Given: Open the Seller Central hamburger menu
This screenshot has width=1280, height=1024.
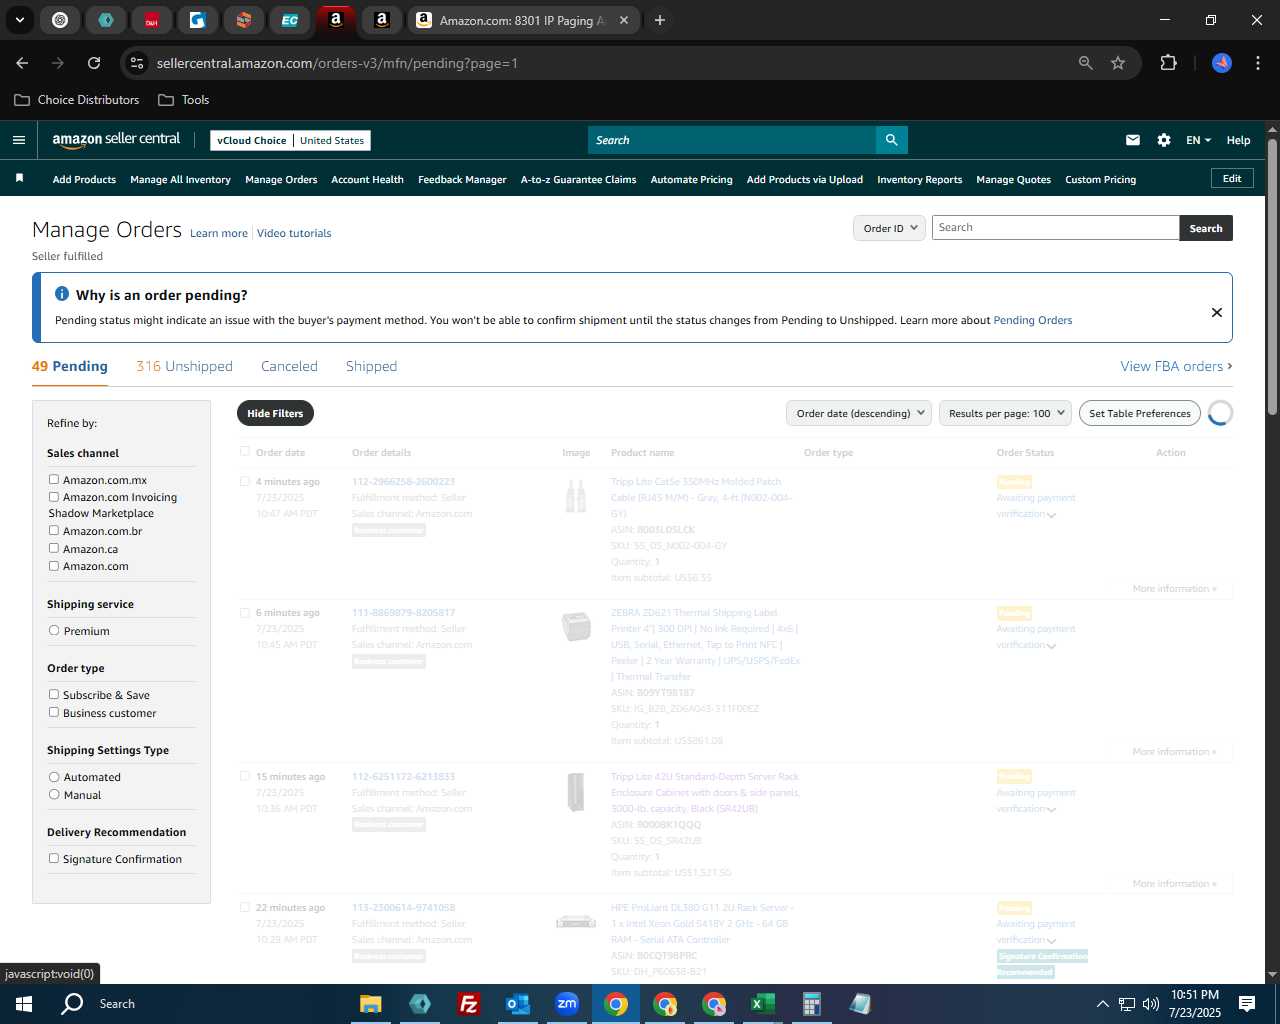Looking at the screenshot, I should (18, 140).
